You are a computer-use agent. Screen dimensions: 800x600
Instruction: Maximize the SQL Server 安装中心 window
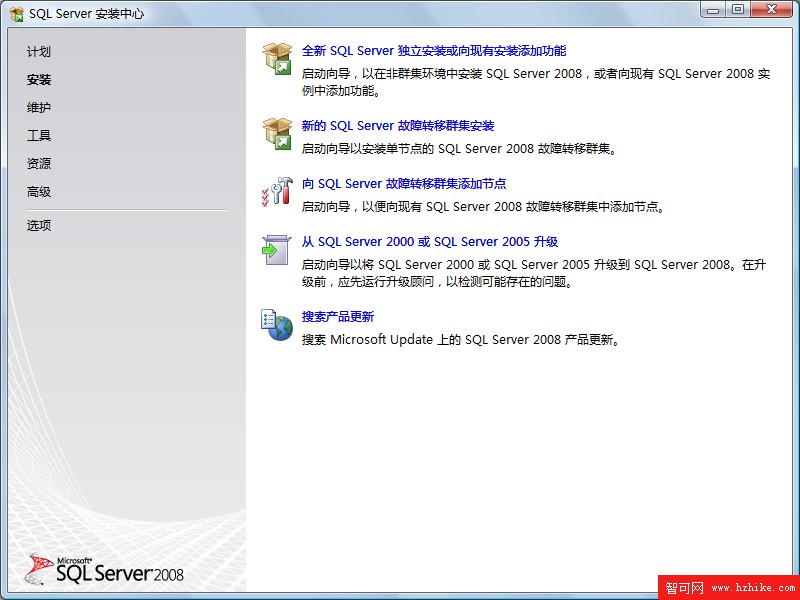click(x=738, y=10)
